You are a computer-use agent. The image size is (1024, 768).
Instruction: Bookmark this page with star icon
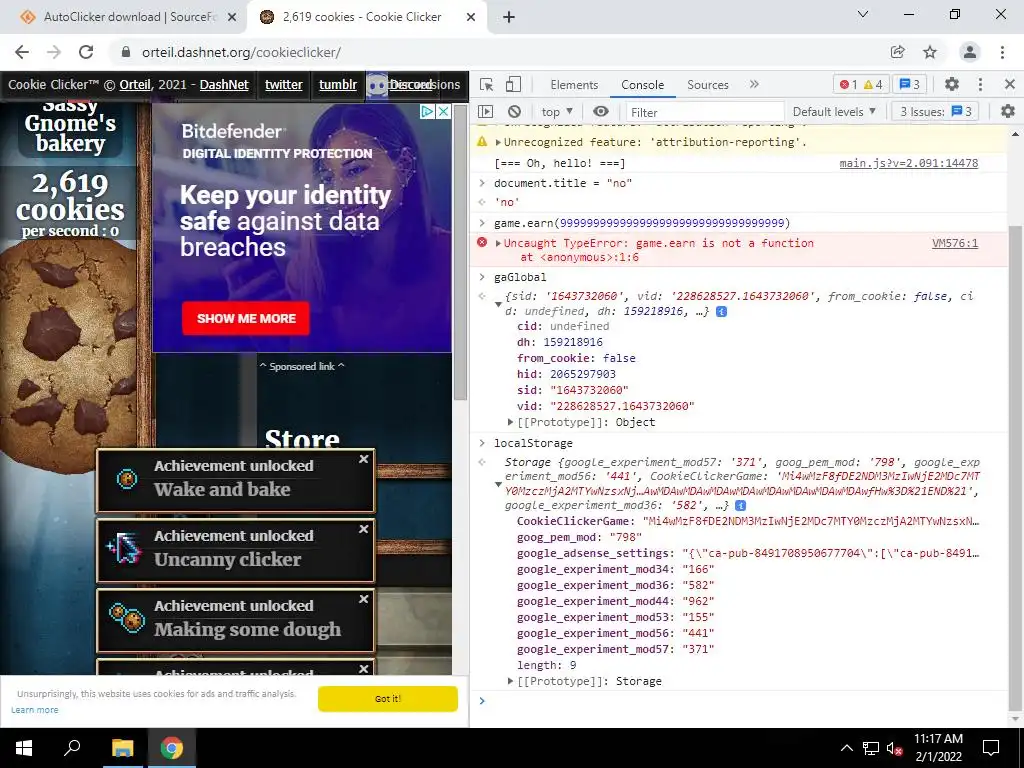tap(930, 52)
